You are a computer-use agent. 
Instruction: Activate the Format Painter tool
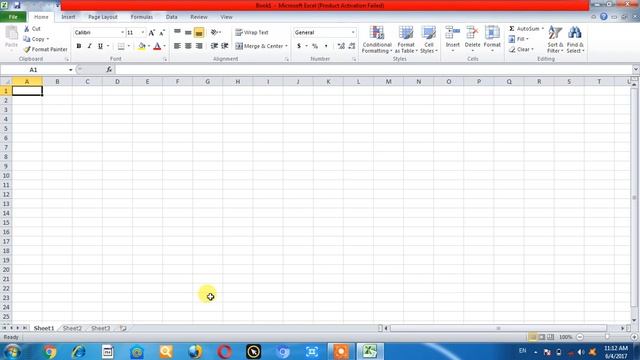pyautogui.click(x=45, y=49)
